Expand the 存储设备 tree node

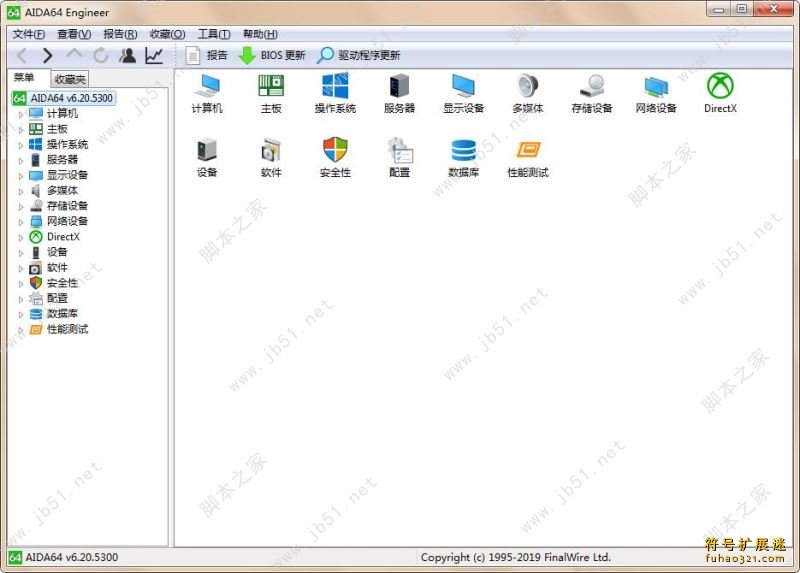coord(20,207)
